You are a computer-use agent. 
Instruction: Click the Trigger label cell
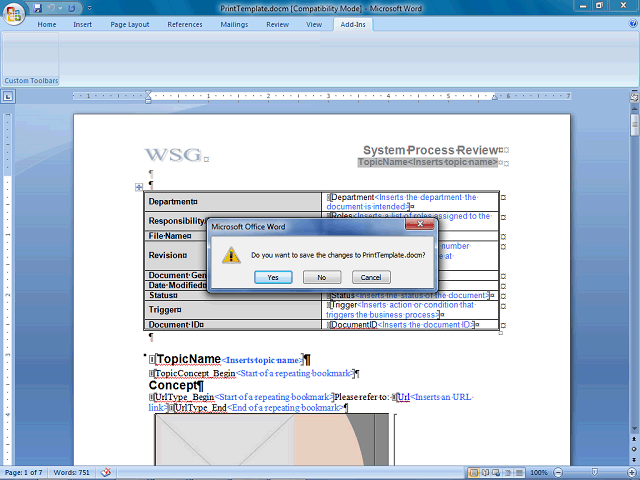233,310
